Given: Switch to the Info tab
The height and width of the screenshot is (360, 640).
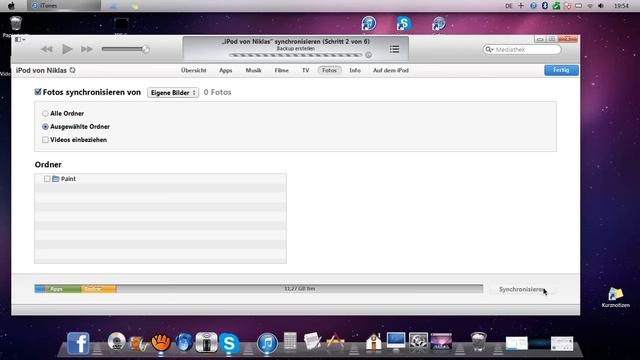Looking at the screenshot, I should (355, 70).
